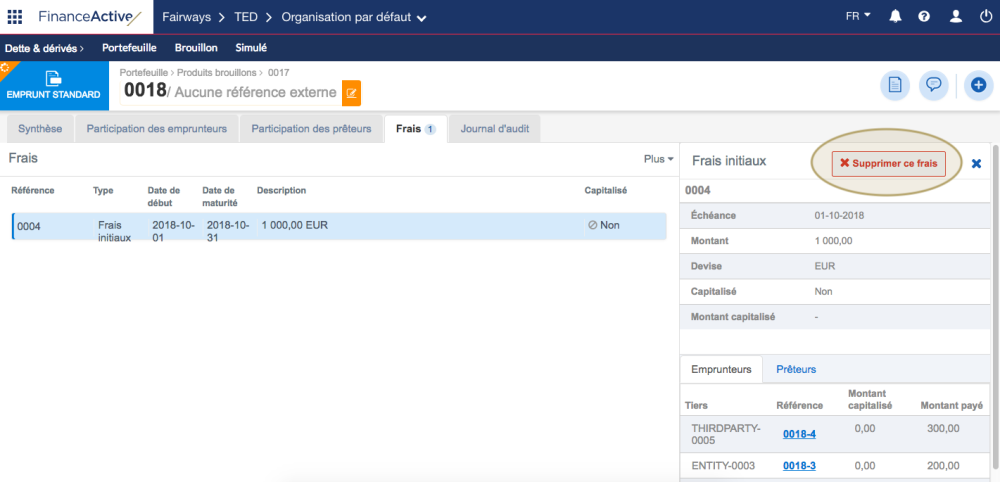Screen dimensions: 1000x482
Task: Open the user profile icon
Action: (x=955, y=17)
